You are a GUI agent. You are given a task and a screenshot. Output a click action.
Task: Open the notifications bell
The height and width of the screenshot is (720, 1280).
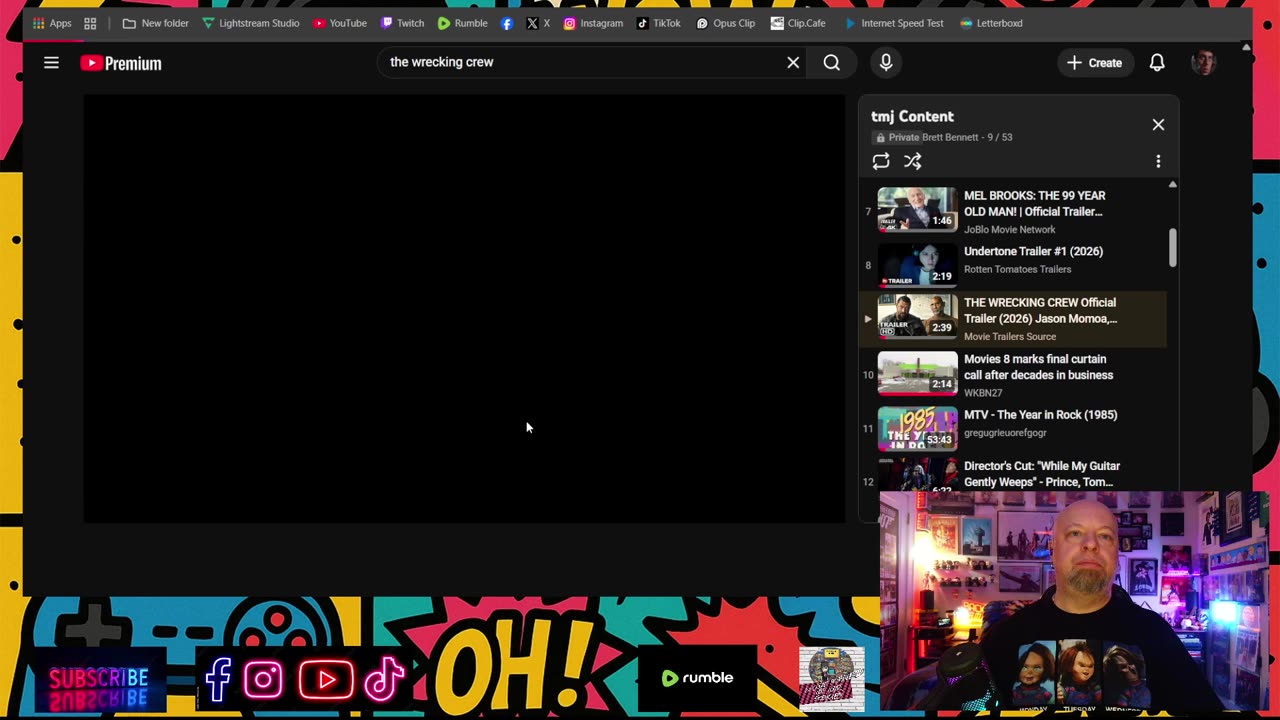[x=1157, y=63]
